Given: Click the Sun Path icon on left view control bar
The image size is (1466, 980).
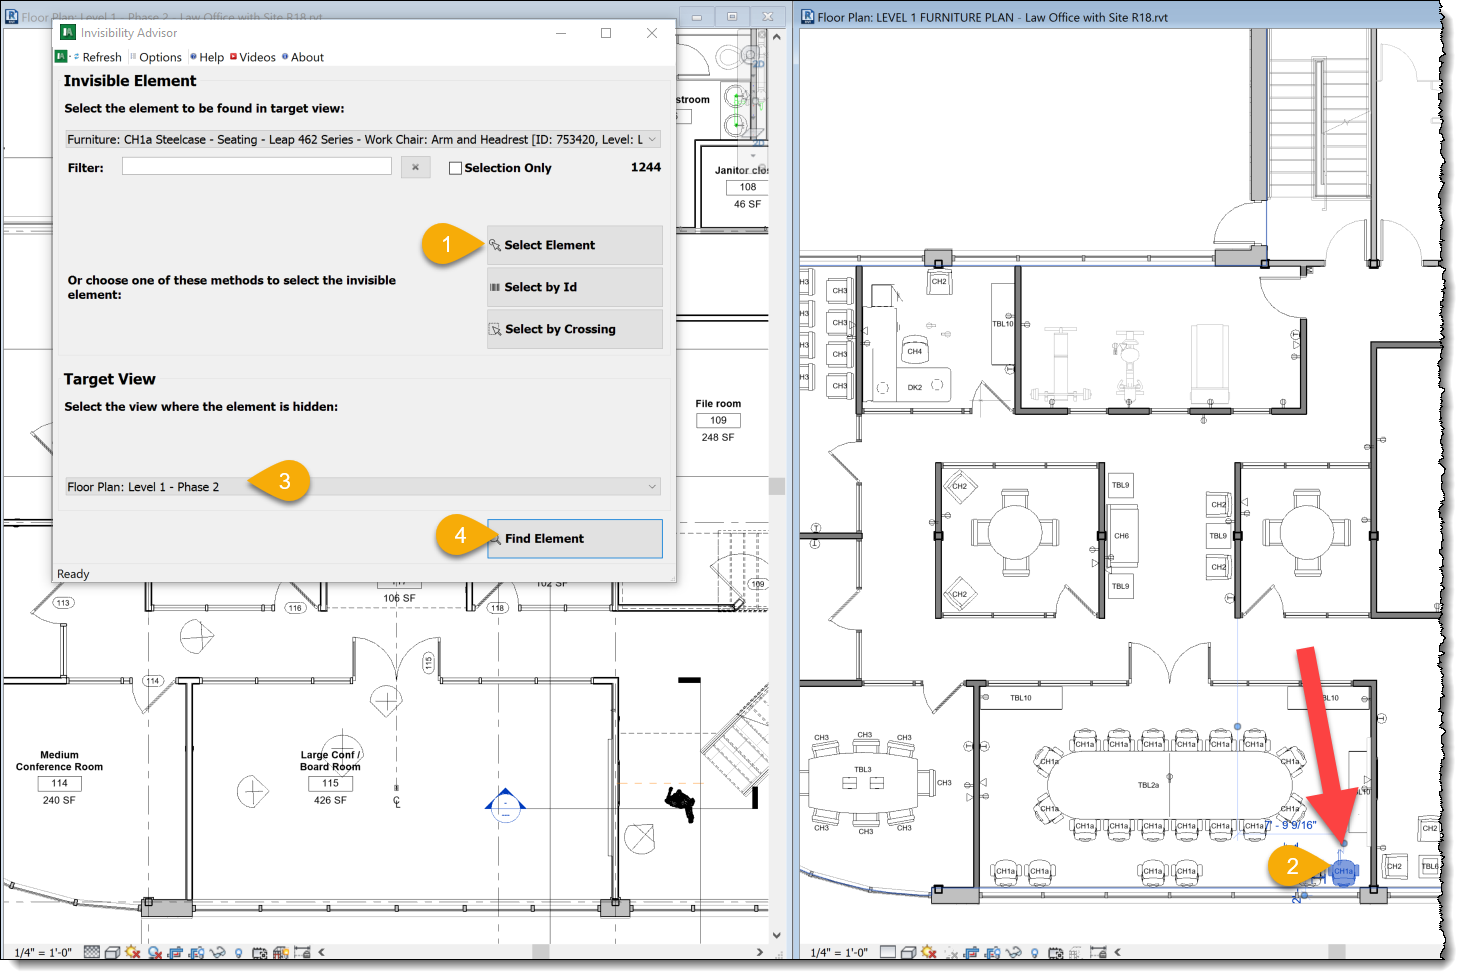Looking at the screenshot, I should tap(132, 952).
